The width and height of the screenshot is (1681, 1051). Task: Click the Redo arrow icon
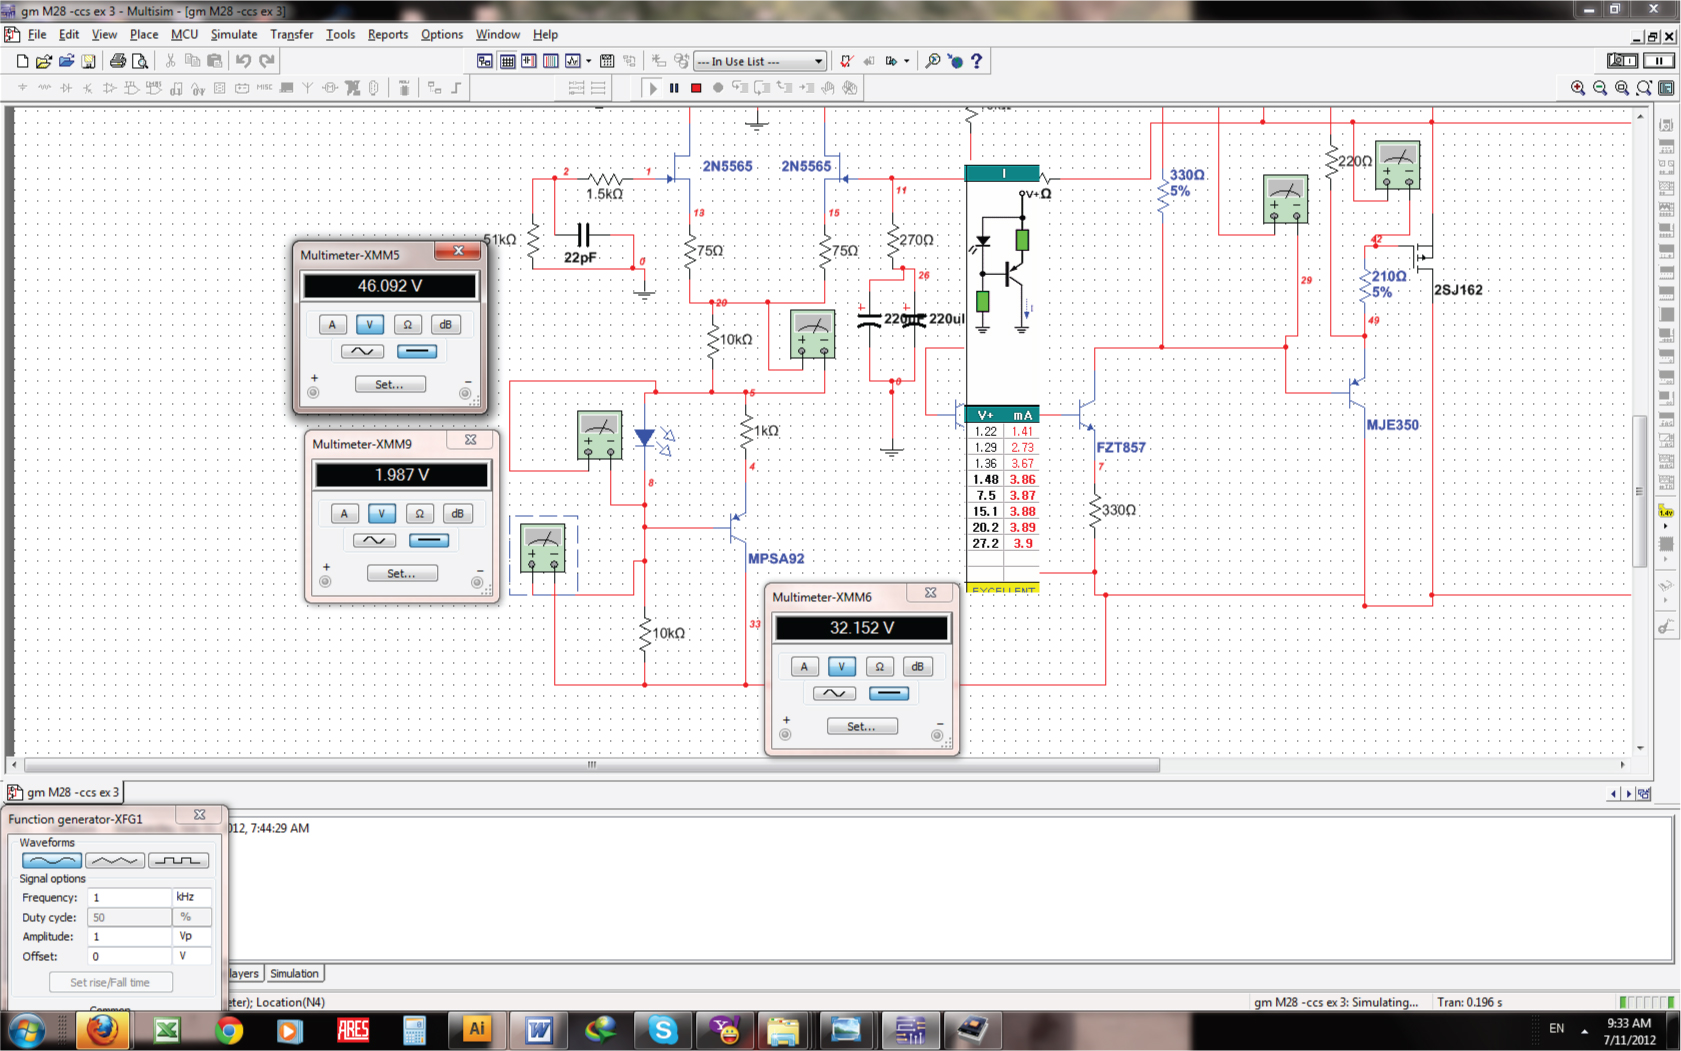pyautogui.click(x=267, y=61)
